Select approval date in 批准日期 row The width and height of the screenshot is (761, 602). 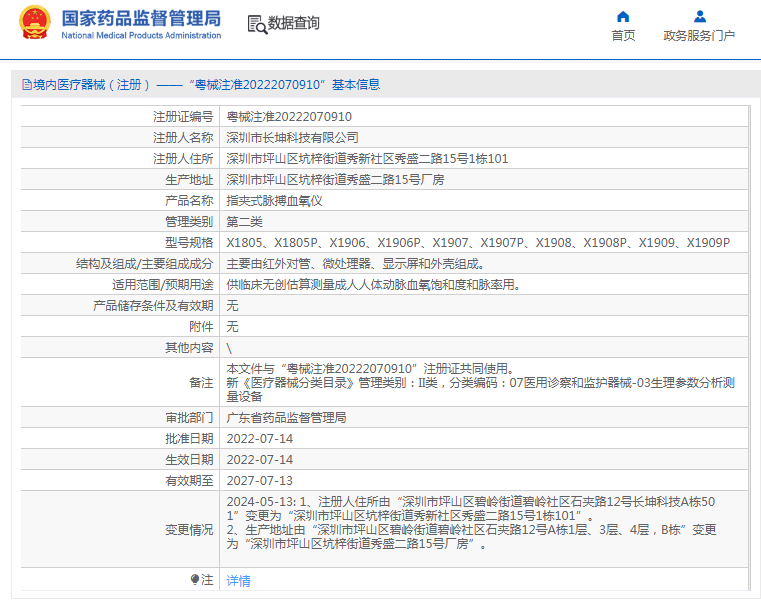[260, 438]
